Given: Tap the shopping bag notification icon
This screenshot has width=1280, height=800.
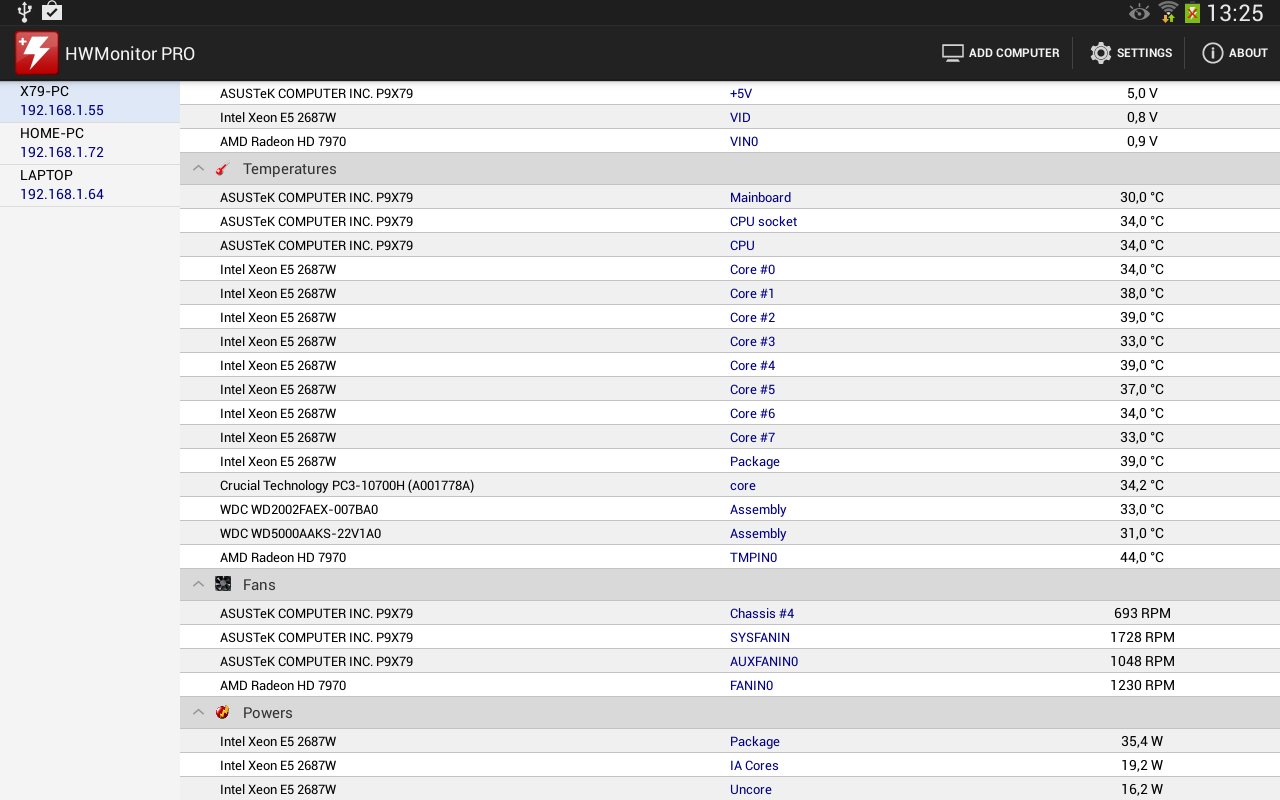Looking at the screenshot, I should [x=52, y=12].
